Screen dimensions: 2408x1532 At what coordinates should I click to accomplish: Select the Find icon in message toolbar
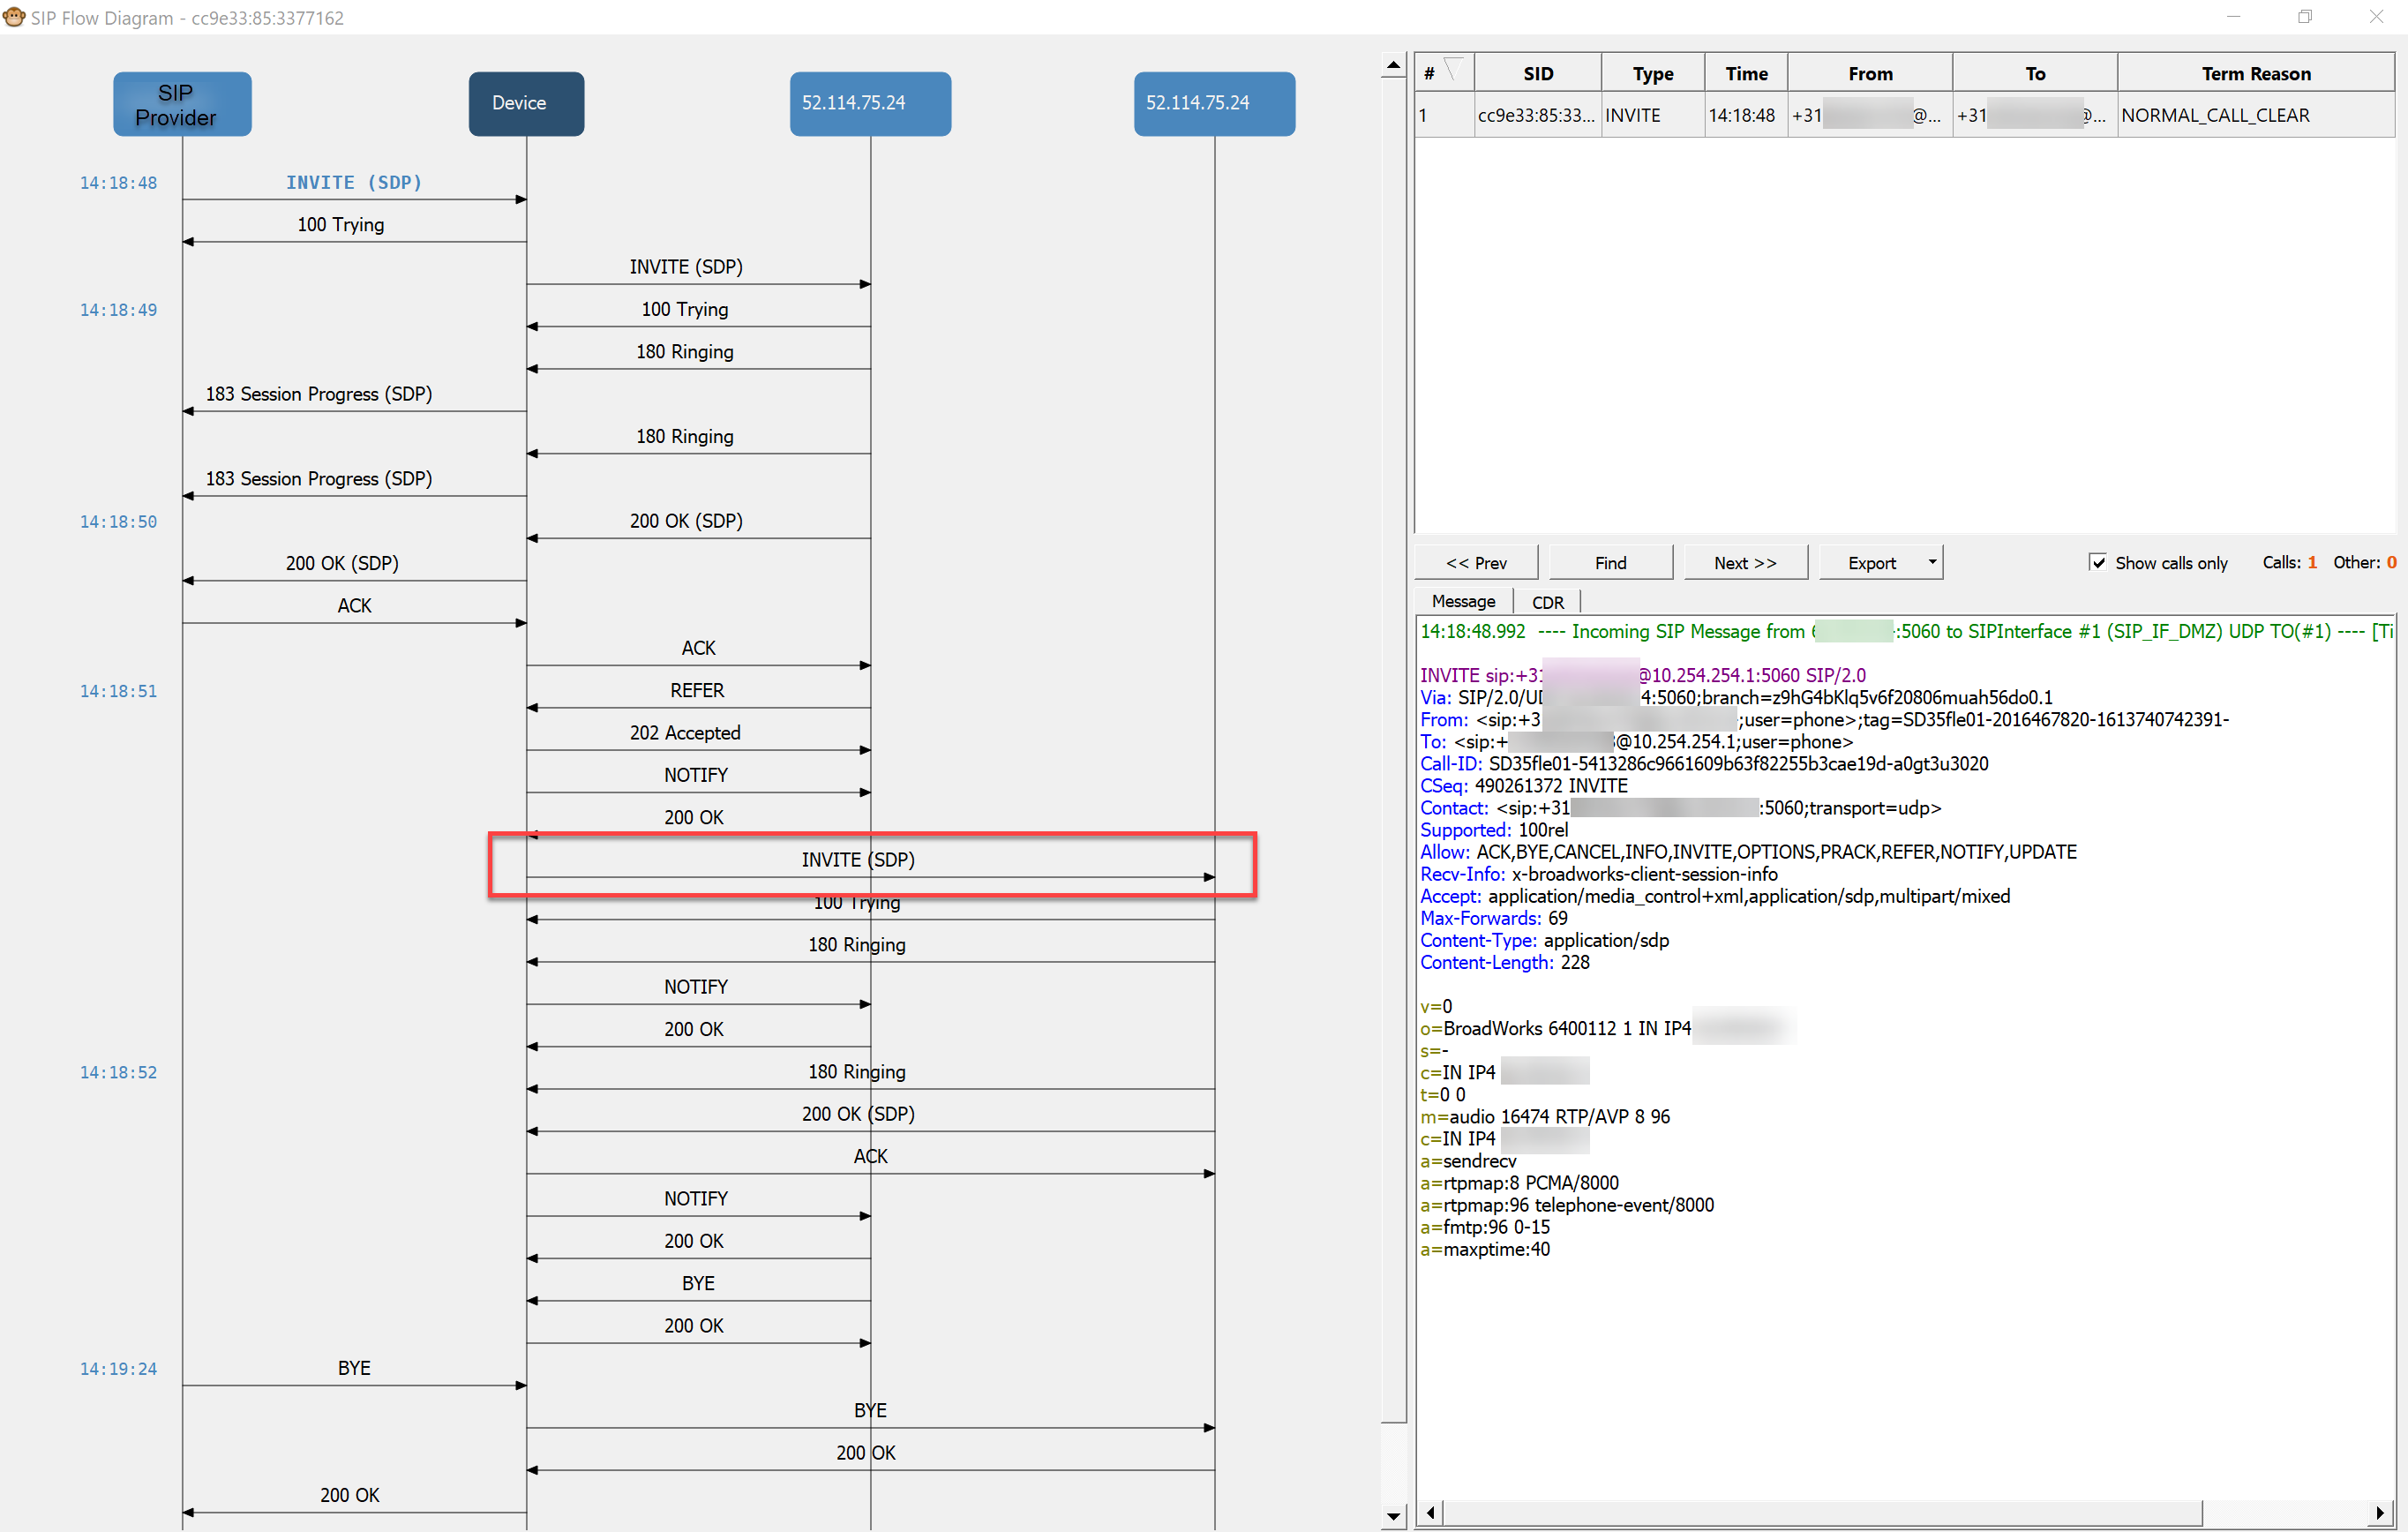1608,561
